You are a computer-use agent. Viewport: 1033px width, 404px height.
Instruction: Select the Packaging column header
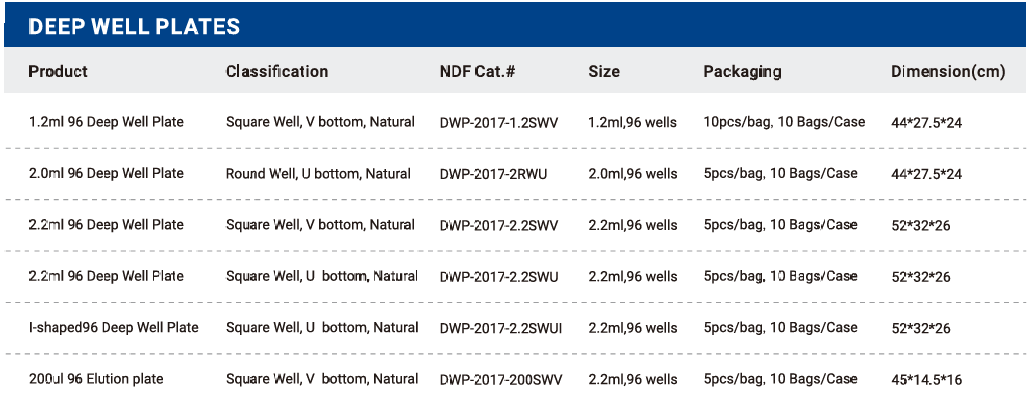[742, 71]
